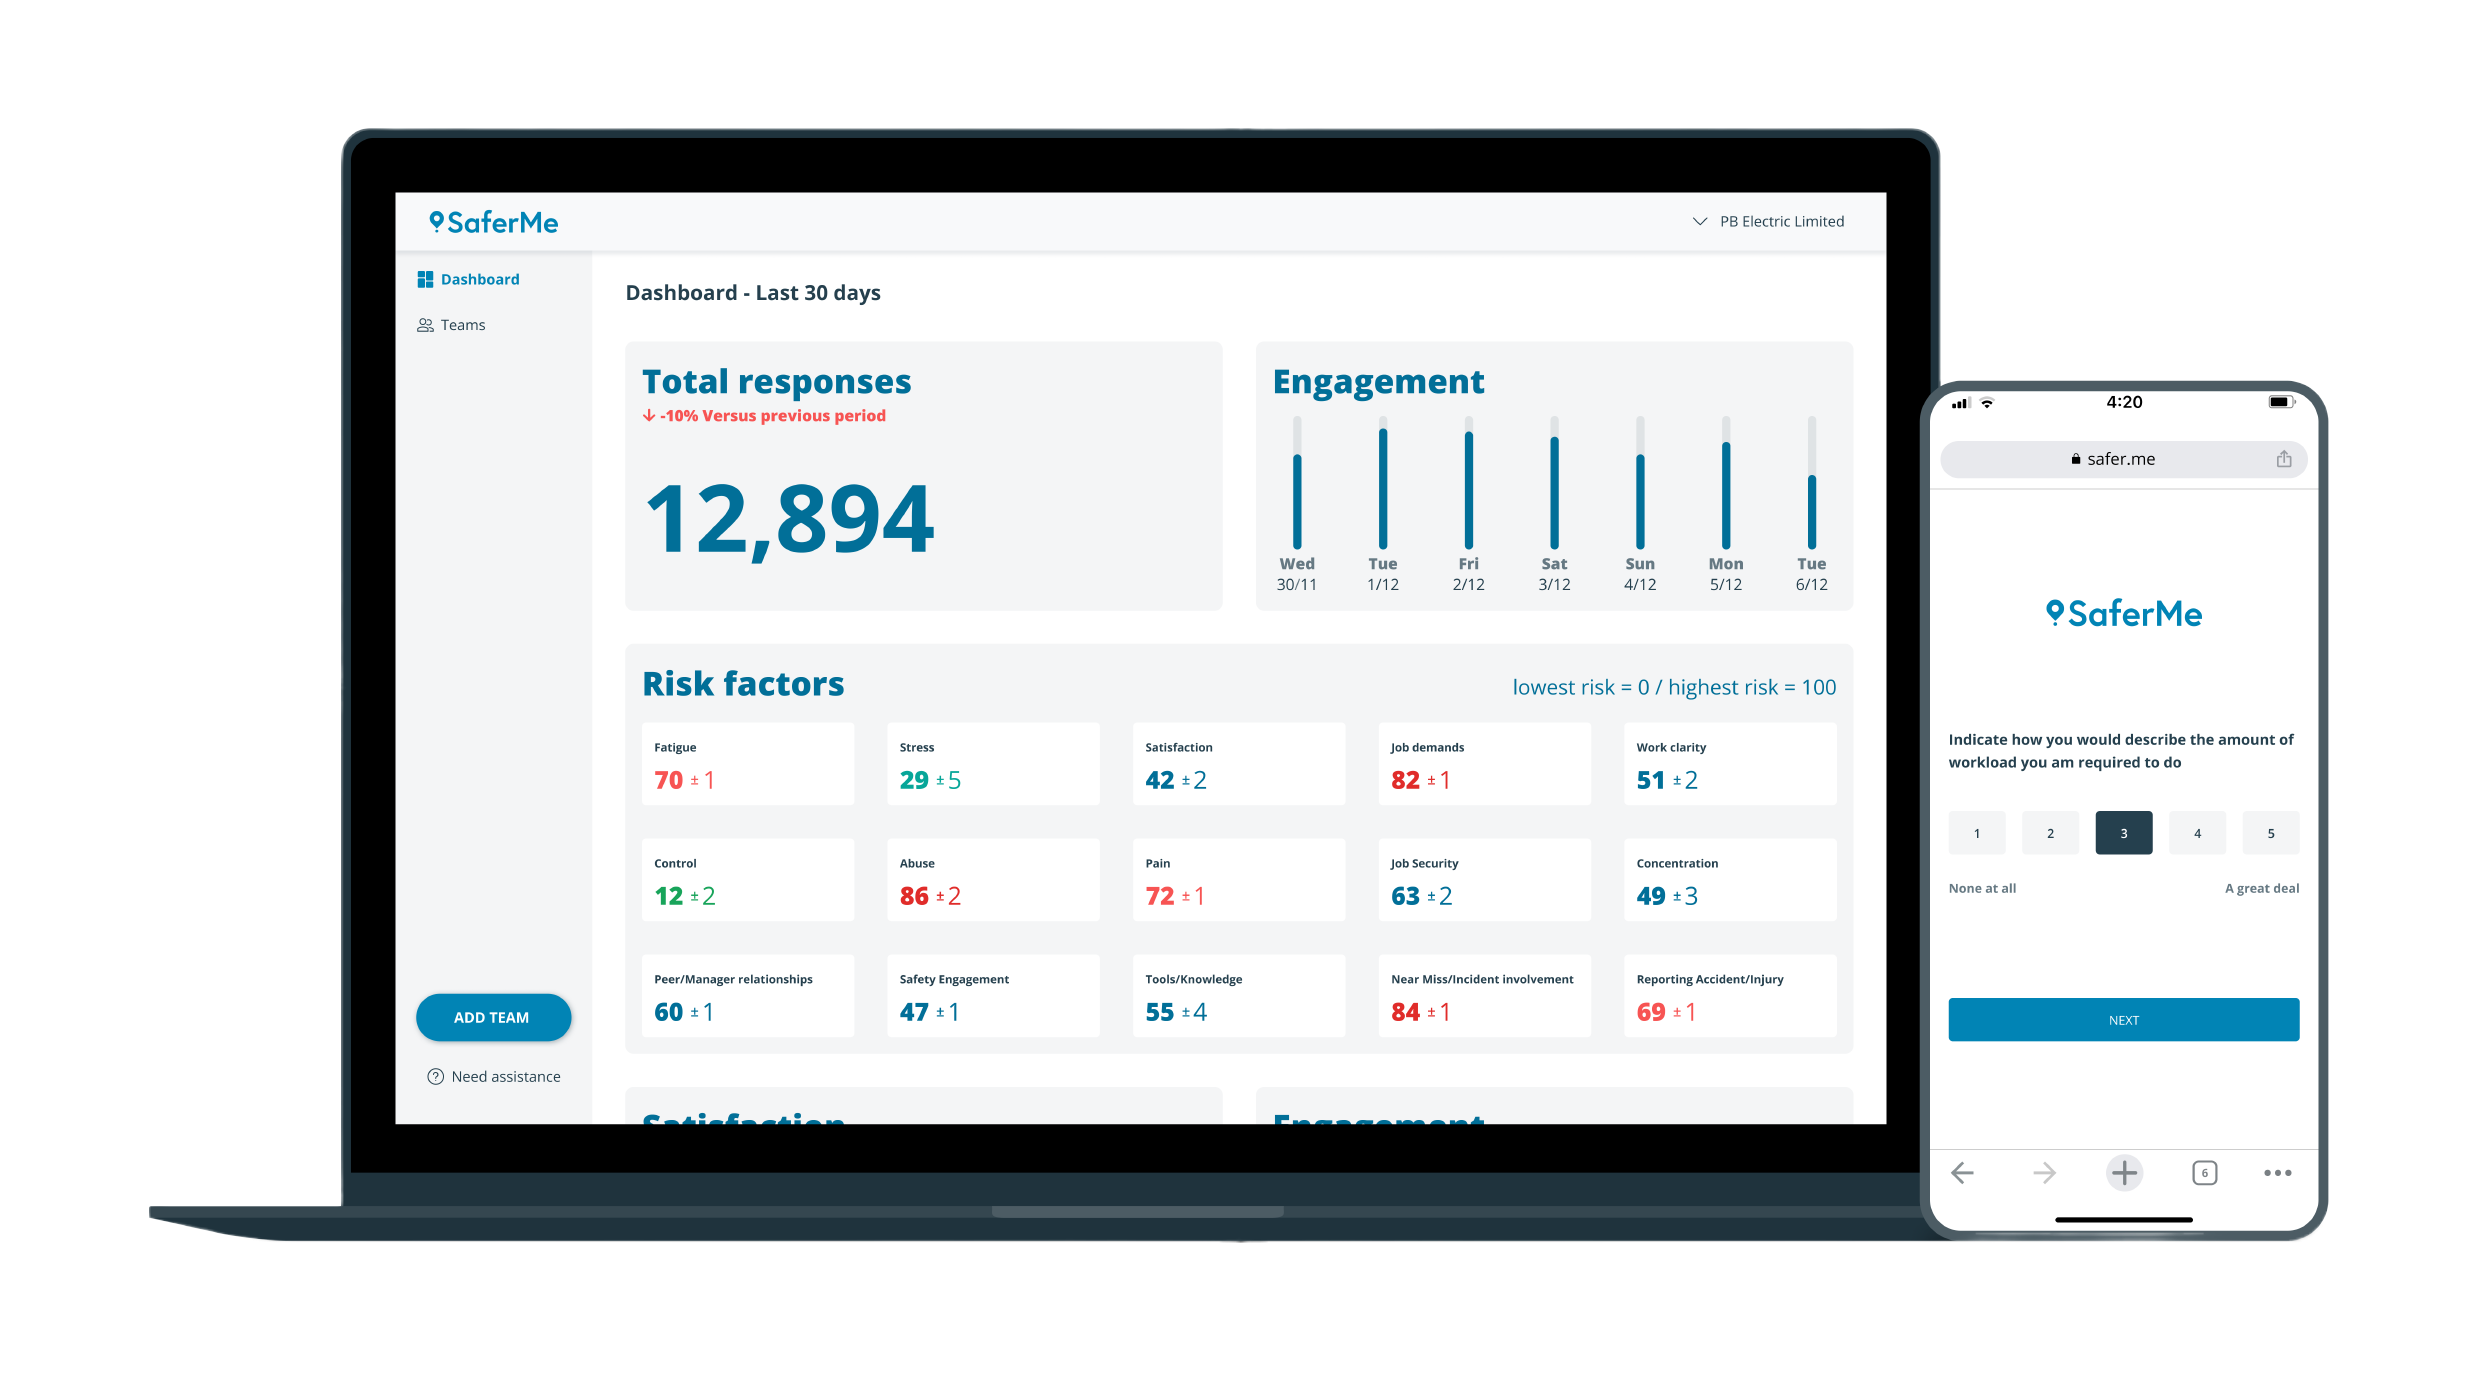Select workload rating 5 for A great deal
Image resolution: width=2476 pixels, height=1378 pixels.
point(2270,832)
